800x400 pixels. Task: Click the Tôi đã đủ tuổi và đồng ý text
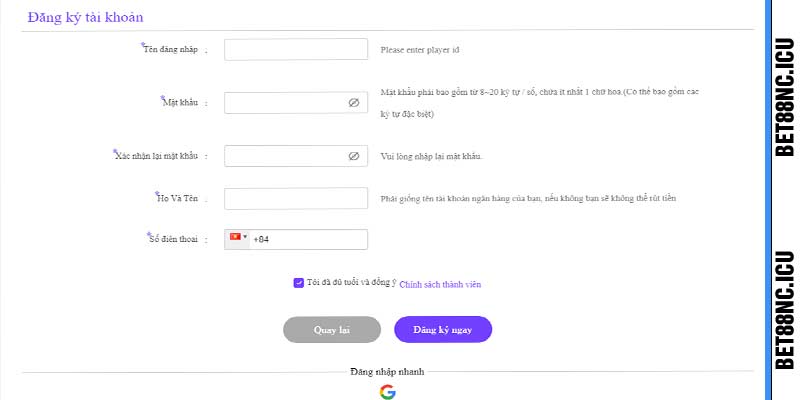pos(352,283)
